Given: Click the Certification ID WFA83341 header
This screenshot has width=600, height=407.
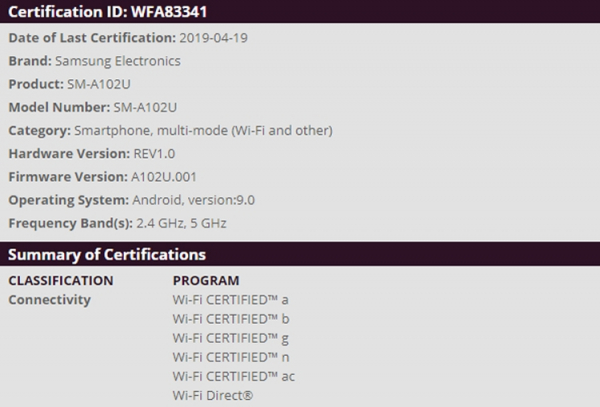Looking at the screenshot, I should tap(109, 12).
